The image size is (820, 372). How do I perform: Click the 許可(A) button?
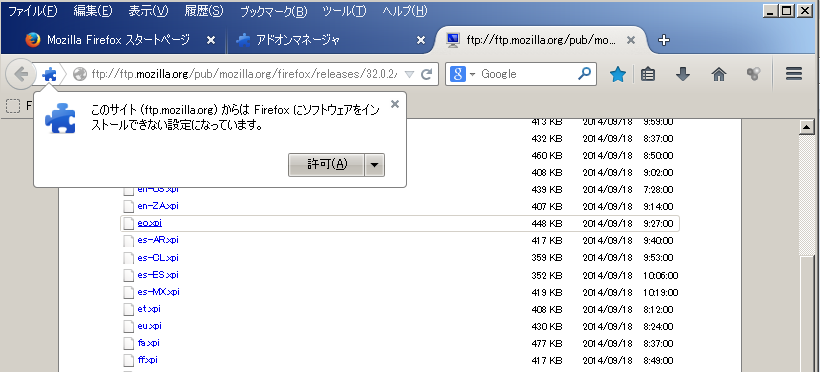[326, 164]
